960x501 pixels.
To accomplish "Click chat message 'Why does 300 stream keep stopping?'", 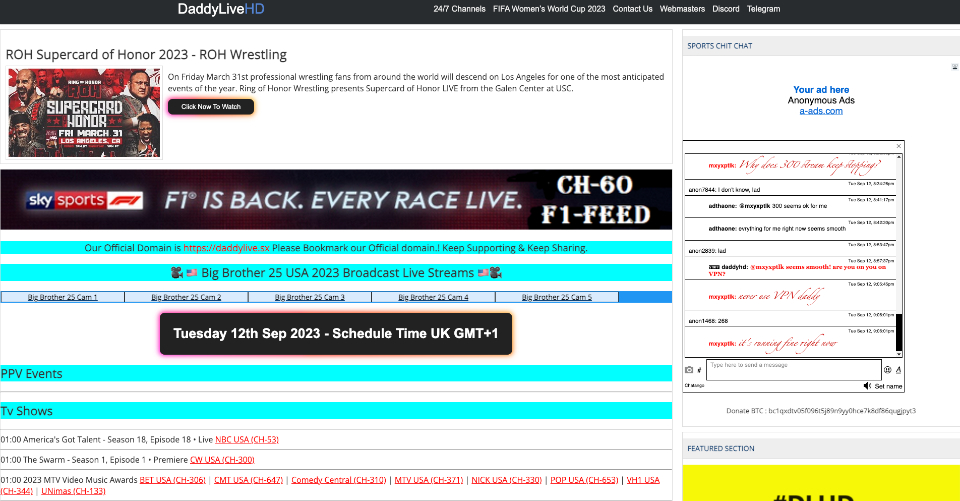I will point(809,165).
